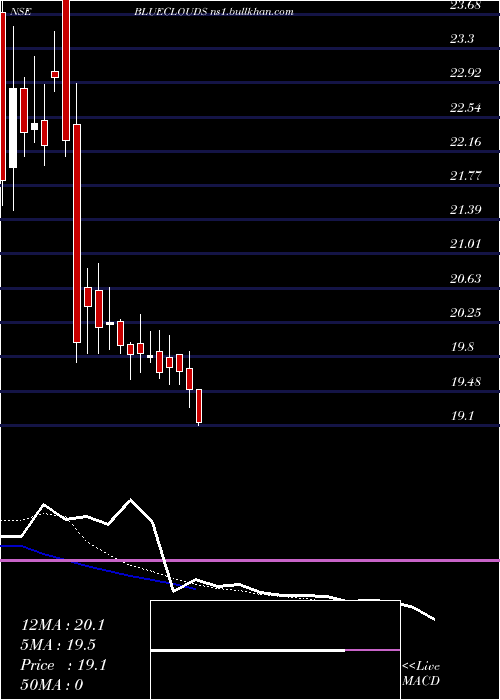Viewport: 500px width, 700px height.
Task: Click the 21.77 price axis label
Action: [x=465, y=176]
